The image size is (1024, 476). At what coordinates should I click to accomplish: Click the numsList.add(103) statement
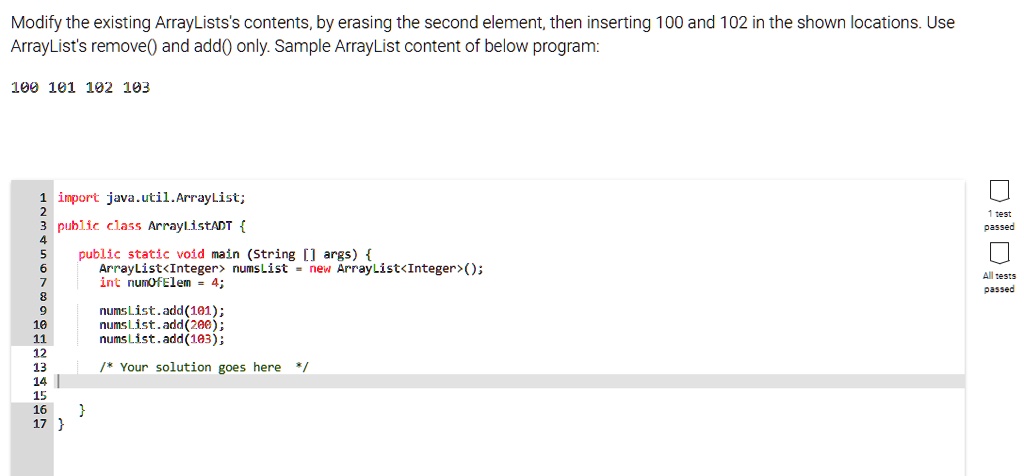tap(162, 339)
